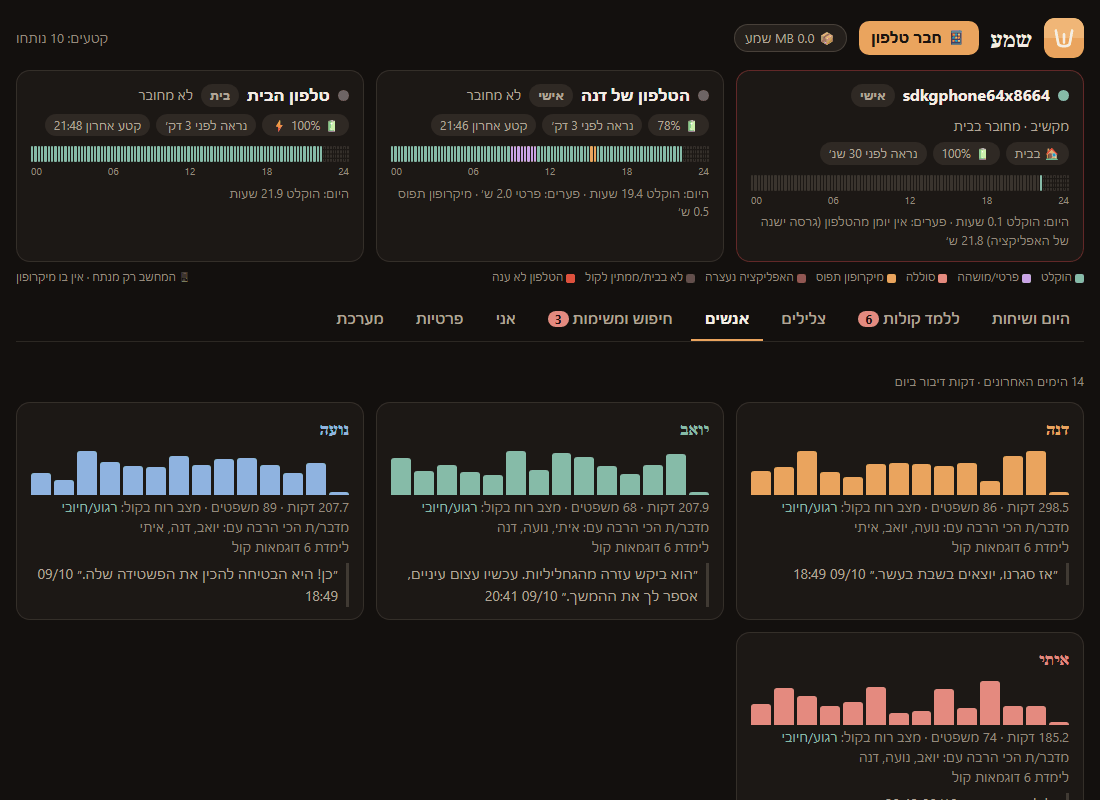Click the purple segment in Dana's phone timeline
Screen dimensions: 1100x800
coord(523,154)
